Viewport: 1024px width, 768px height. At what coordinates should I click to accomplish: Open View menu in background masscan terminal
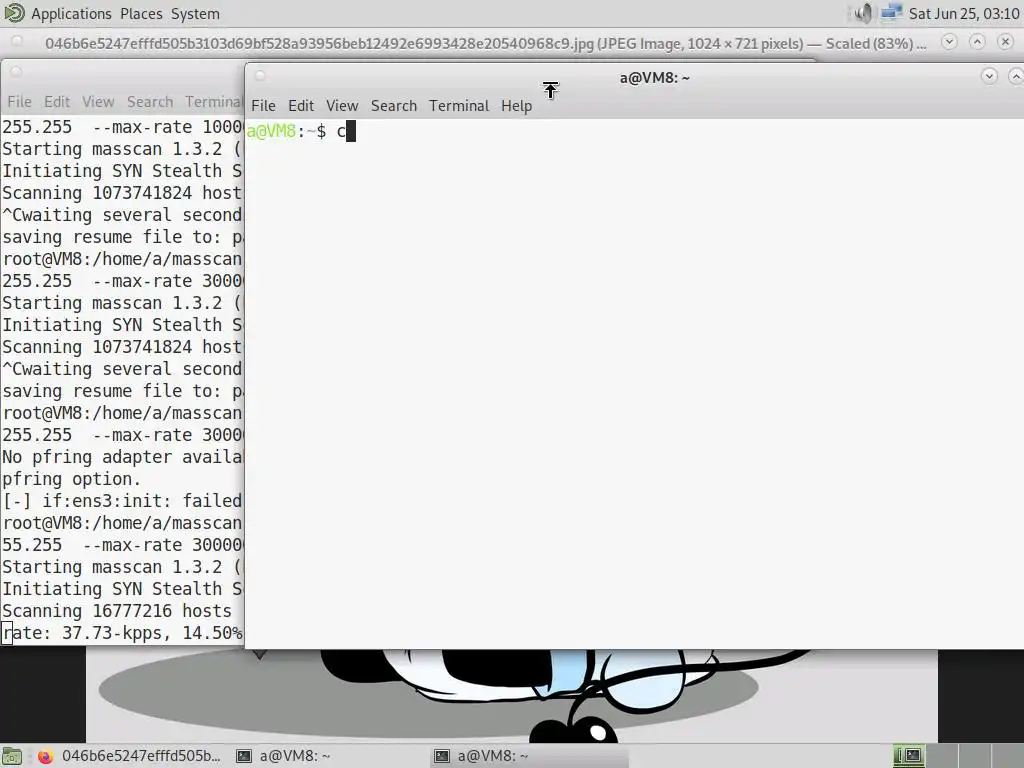click(x=98, y=102)
